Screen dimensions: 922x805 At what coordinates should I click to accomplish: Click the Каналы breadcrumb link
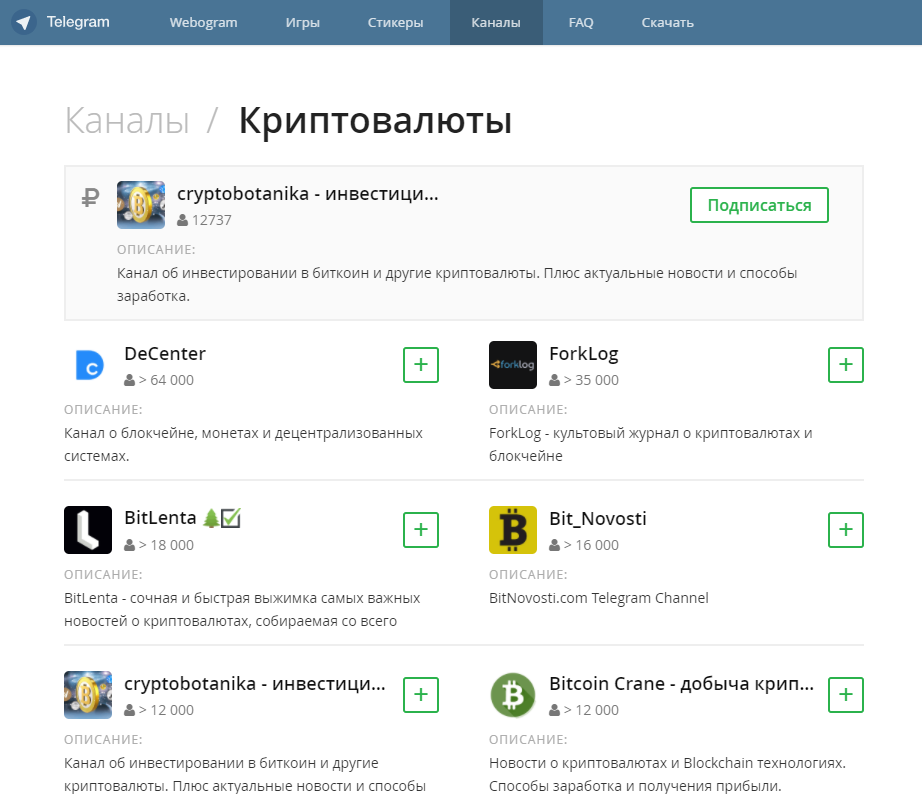[x=125, y=119]
